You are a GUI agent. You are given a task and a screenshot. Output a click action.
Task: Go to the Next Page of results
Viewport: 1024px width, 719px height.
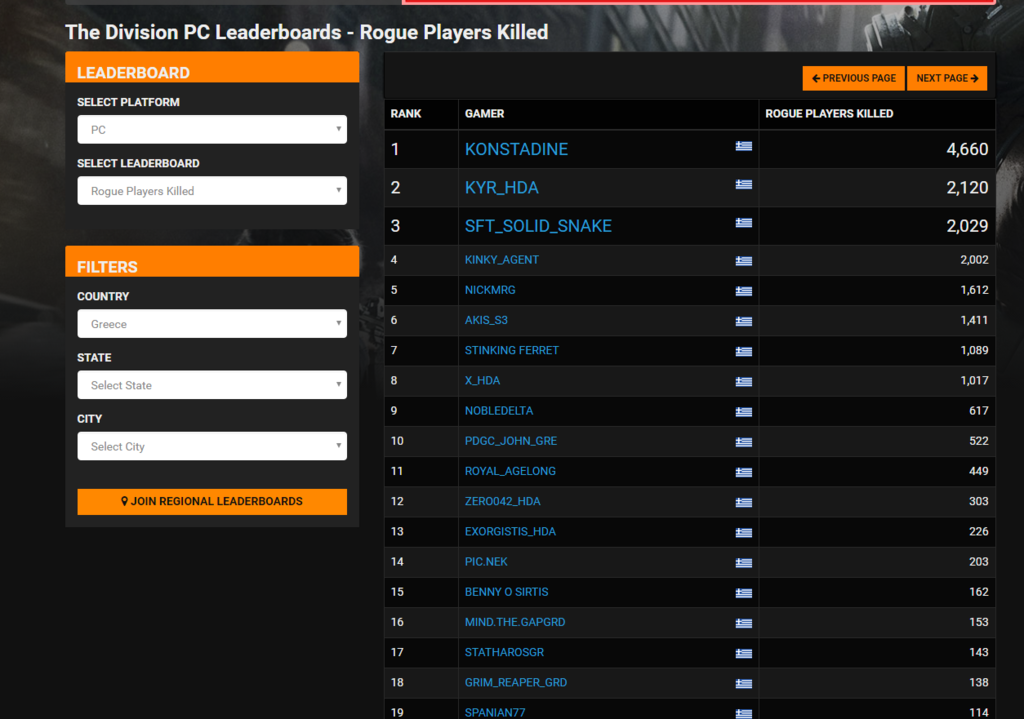point(946,78)
